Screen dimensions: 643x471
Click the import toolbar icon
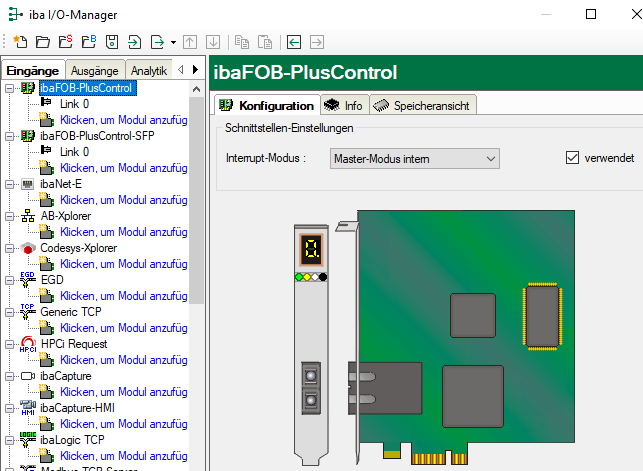[x=134, y=42]
